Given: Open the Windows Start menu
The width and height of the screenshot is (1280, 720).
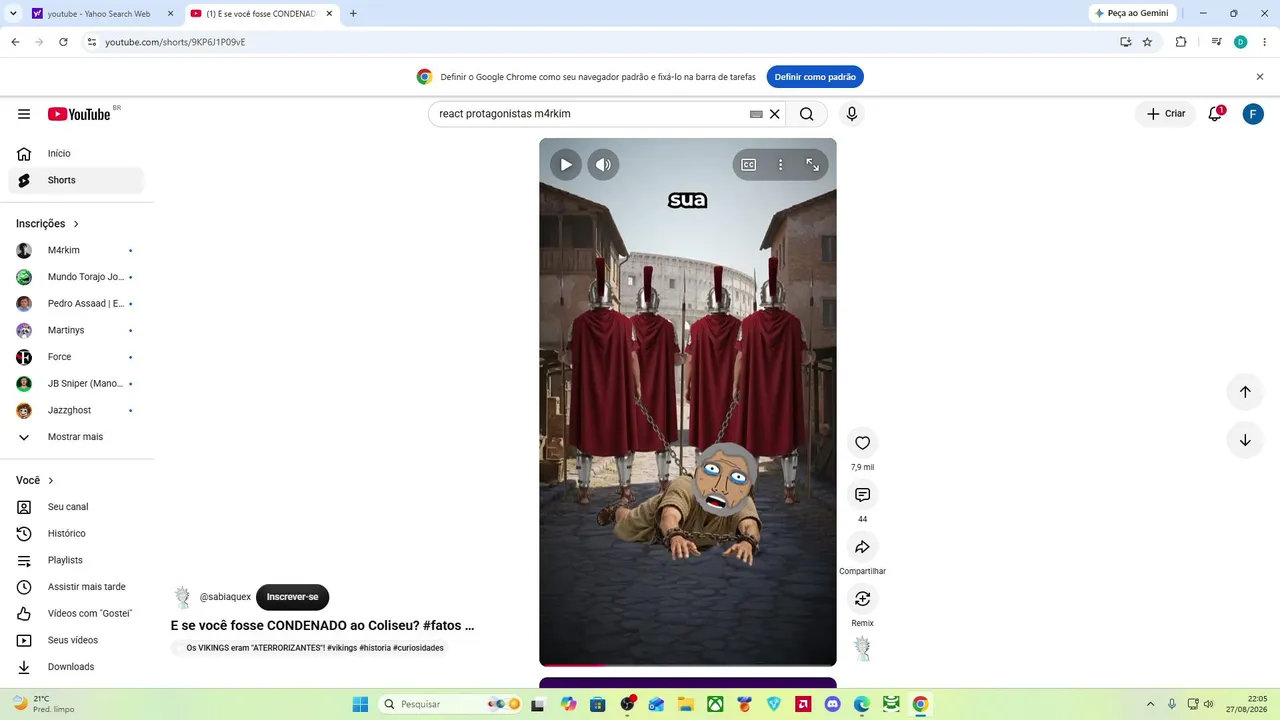Looking at the screenshot, I should click(x=360, y=704).
